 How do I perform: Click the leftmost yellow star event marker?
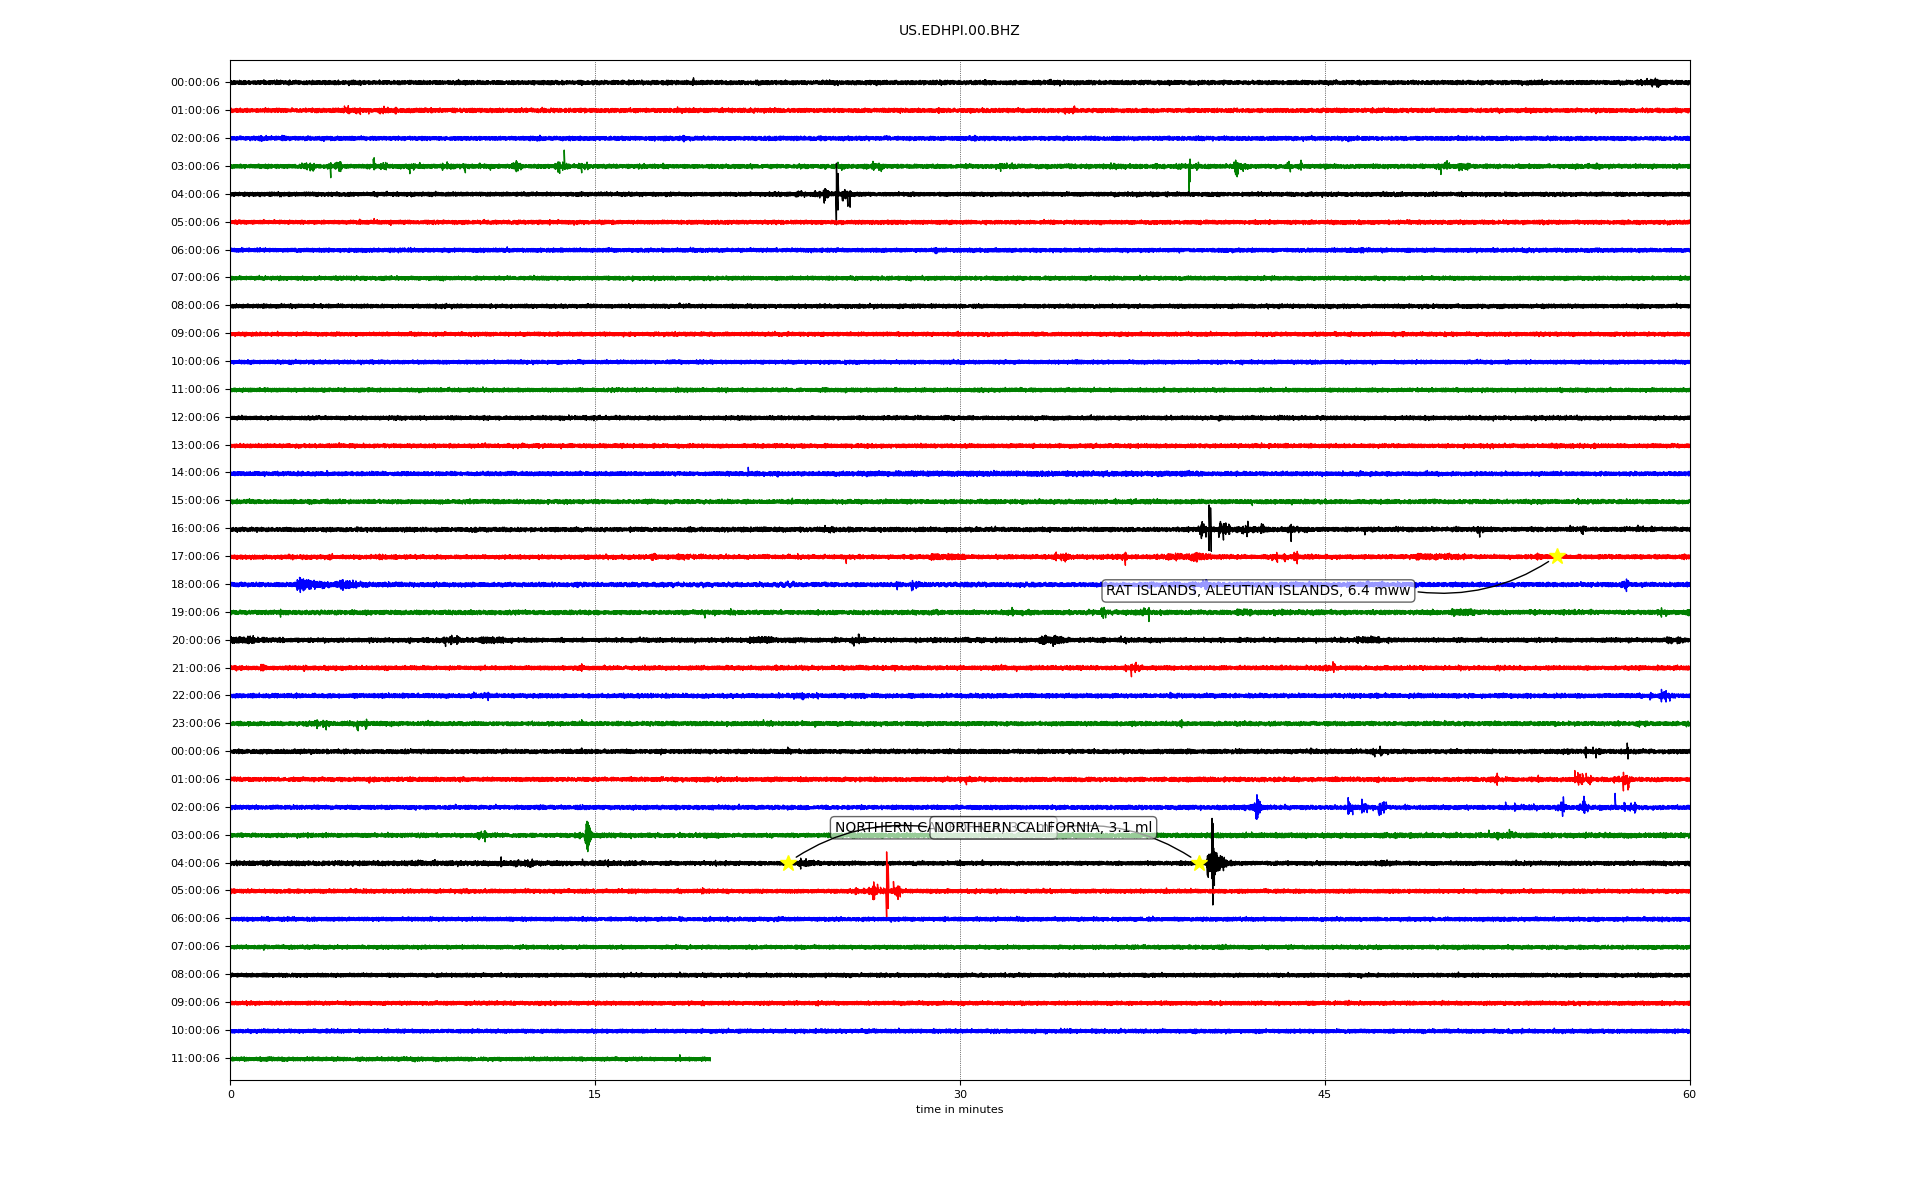pos(788,863)
